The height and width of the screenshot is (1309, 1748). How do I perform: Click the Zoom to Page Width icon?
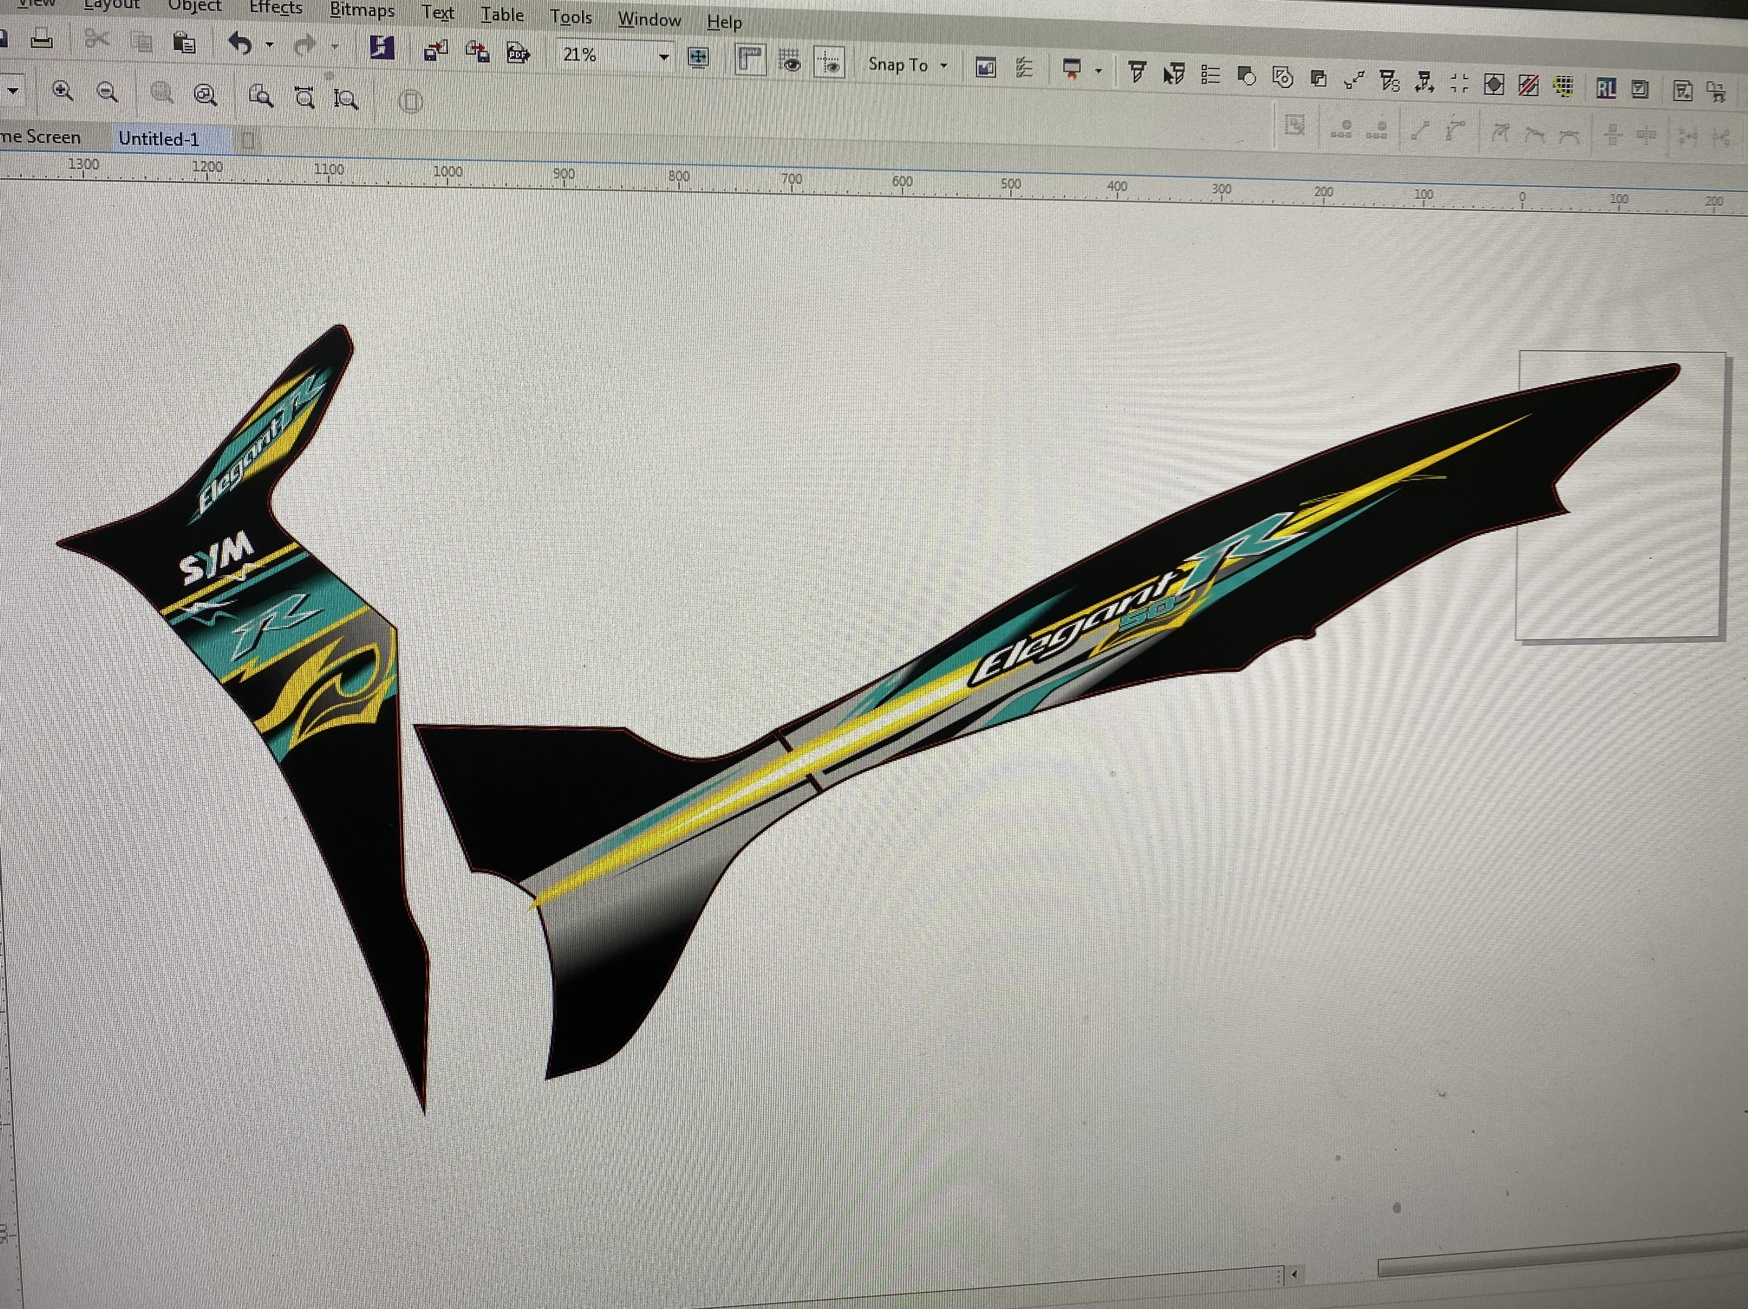click(x=304, y=97)
